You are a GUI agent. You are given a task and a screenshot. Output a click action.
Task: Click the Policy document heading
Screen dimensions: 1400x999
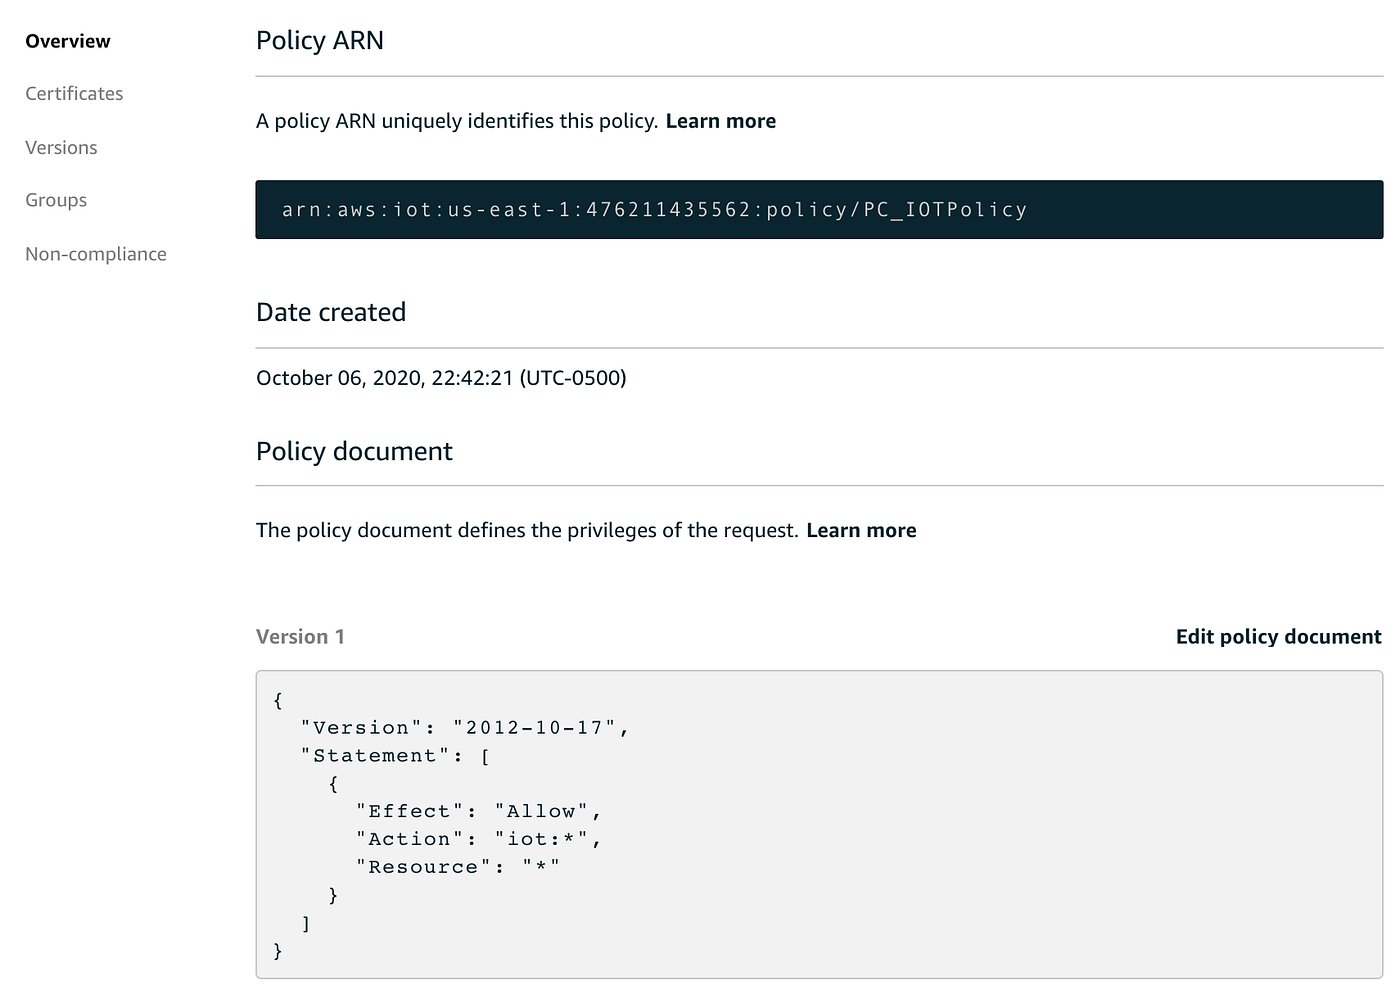point(354,451)
